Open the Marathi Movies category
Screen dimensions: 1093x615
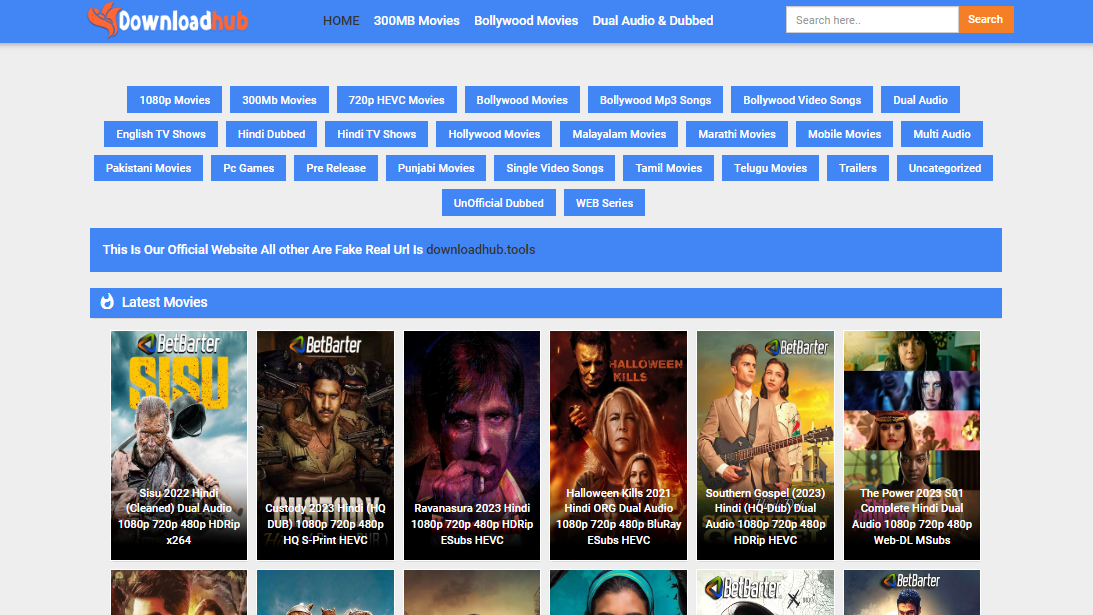tap(737, 134)
